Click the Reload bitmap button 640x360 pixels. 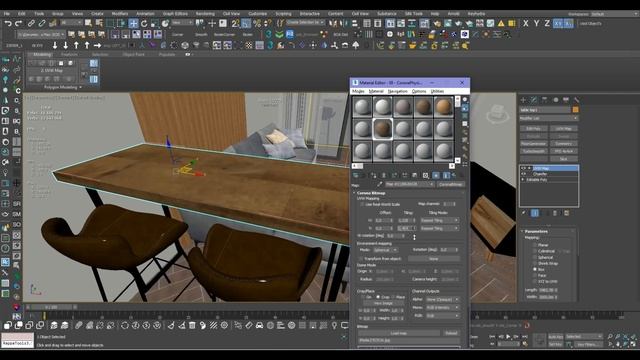451,333
